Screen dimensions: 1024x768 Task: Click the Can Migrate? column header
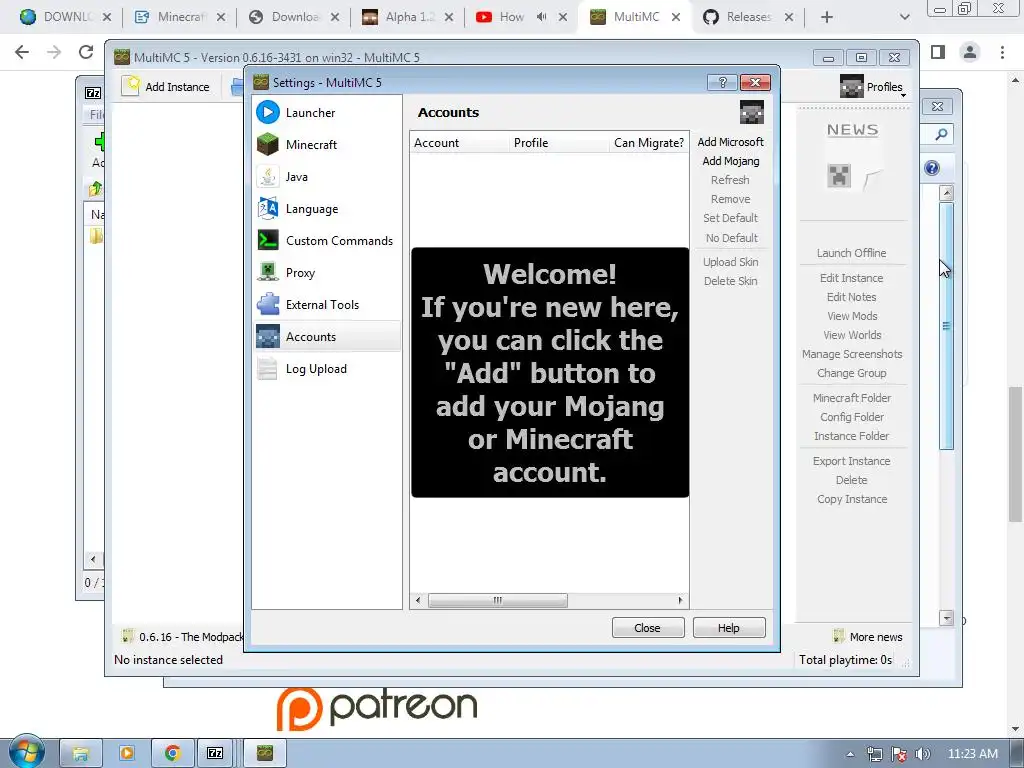coord(648,142)
